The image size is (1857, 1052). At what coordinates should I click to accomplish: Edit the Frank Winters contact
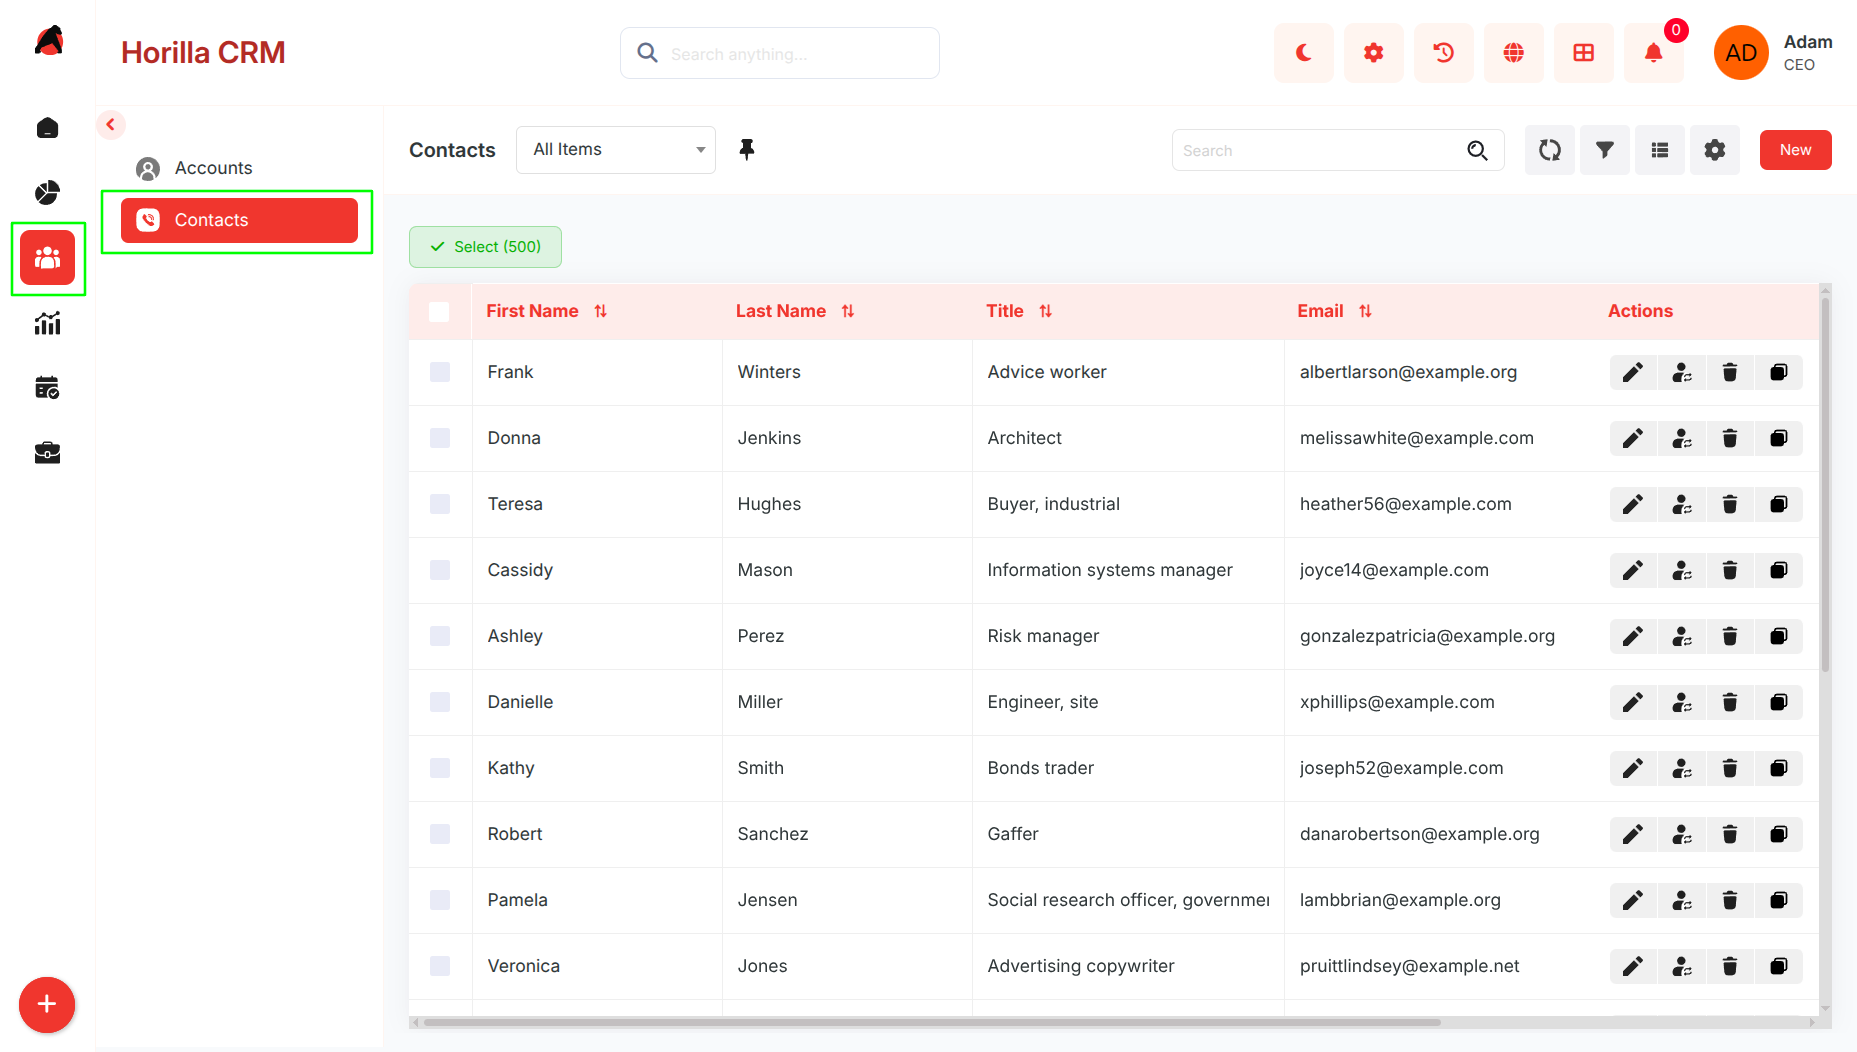coord(1633,372)
